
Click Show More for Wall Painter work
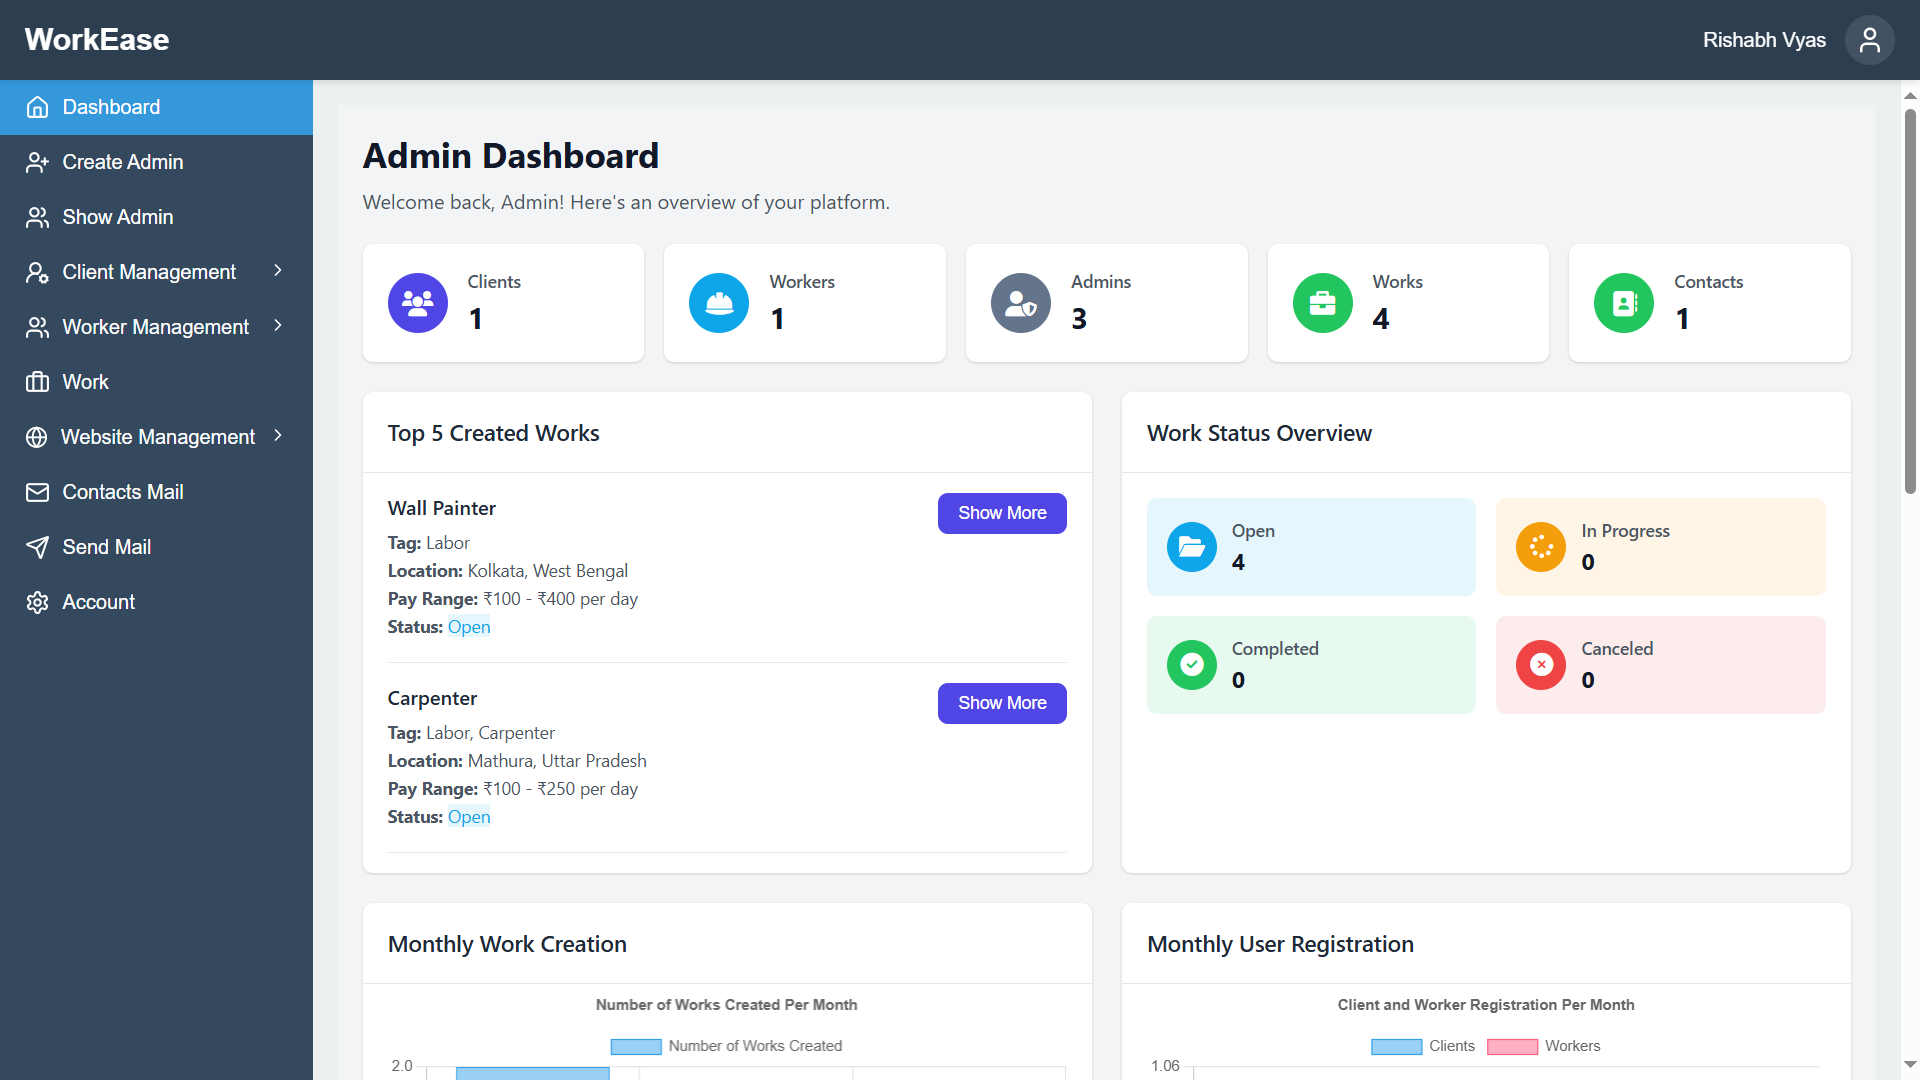[1001, 513]
